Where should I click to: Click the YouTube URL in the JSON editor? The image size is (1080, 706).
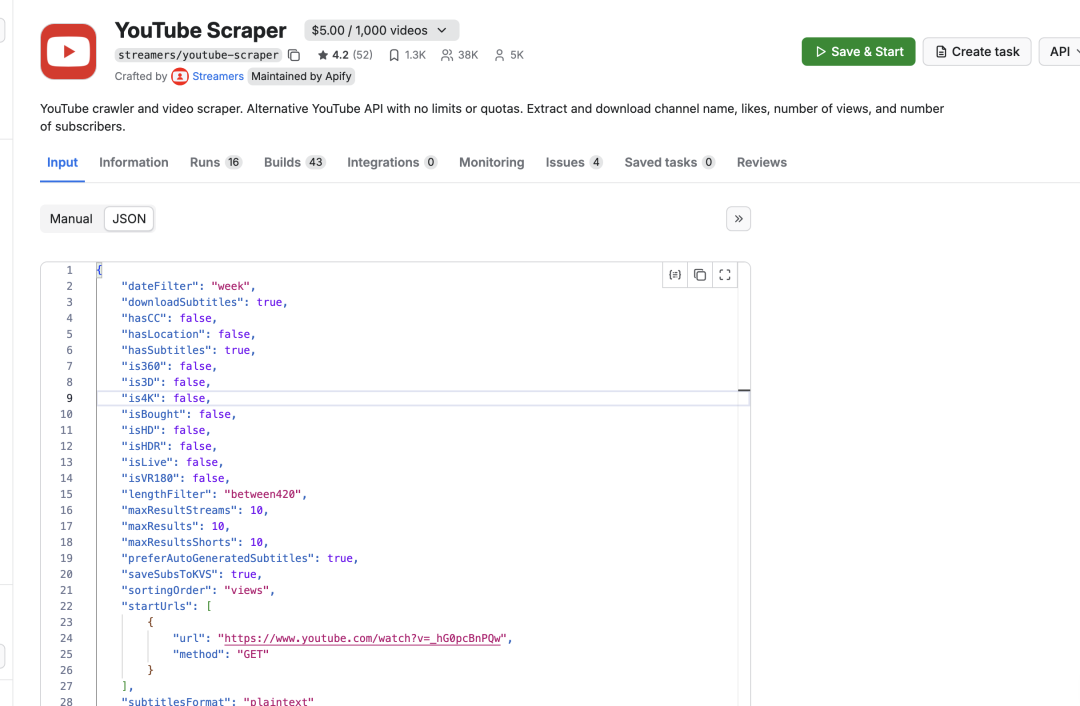click(x=364, y=638)
